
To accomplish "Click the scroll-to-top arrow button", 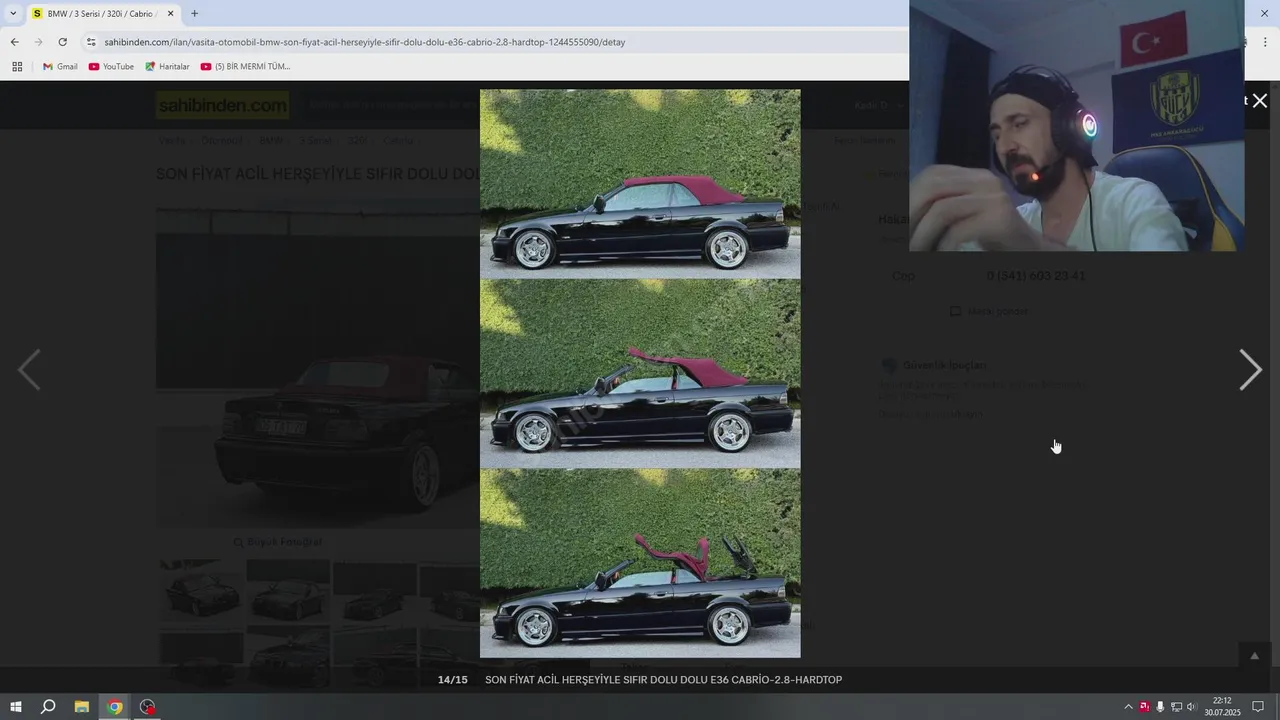I will 1255,656.
